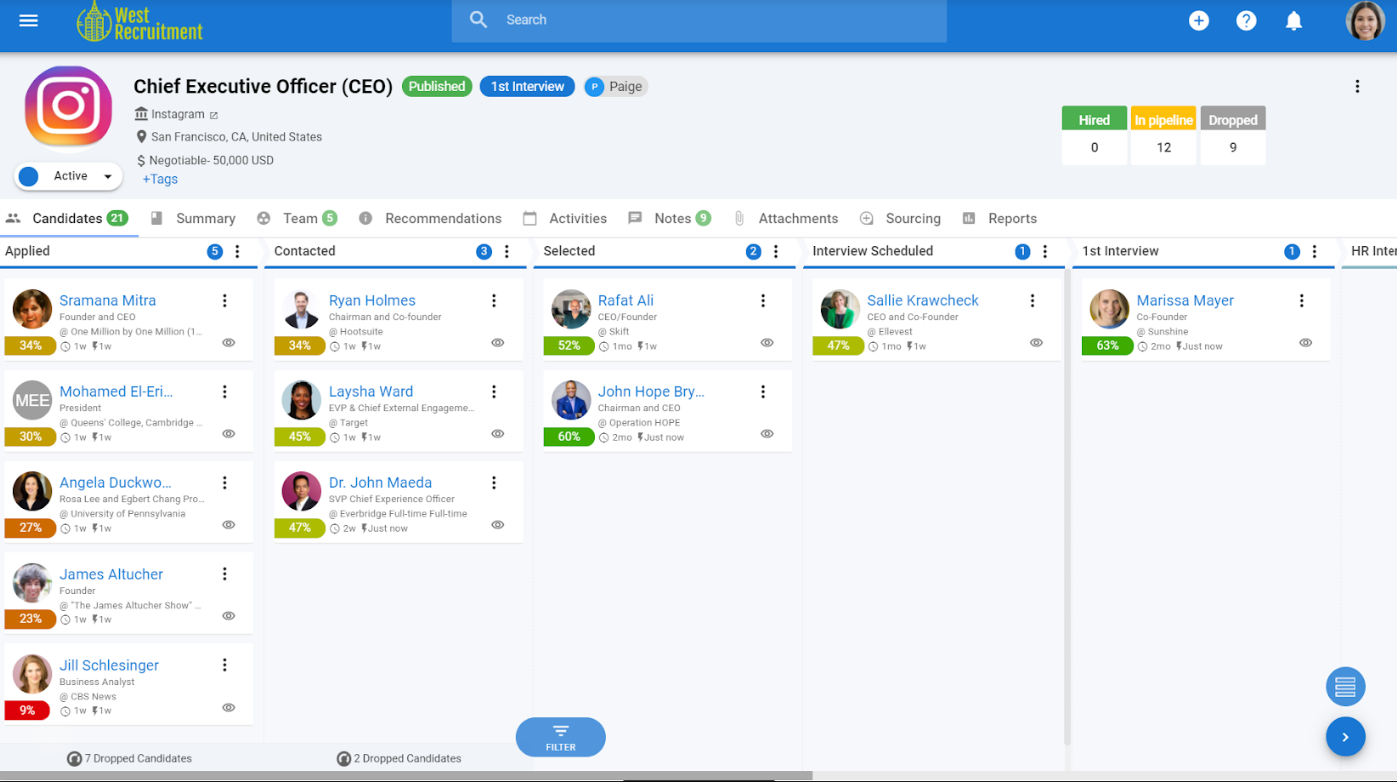The width and height of the screenshot is (1397, 782).
Task: Open the hamburger navigation menu
Action: (28, 20)
